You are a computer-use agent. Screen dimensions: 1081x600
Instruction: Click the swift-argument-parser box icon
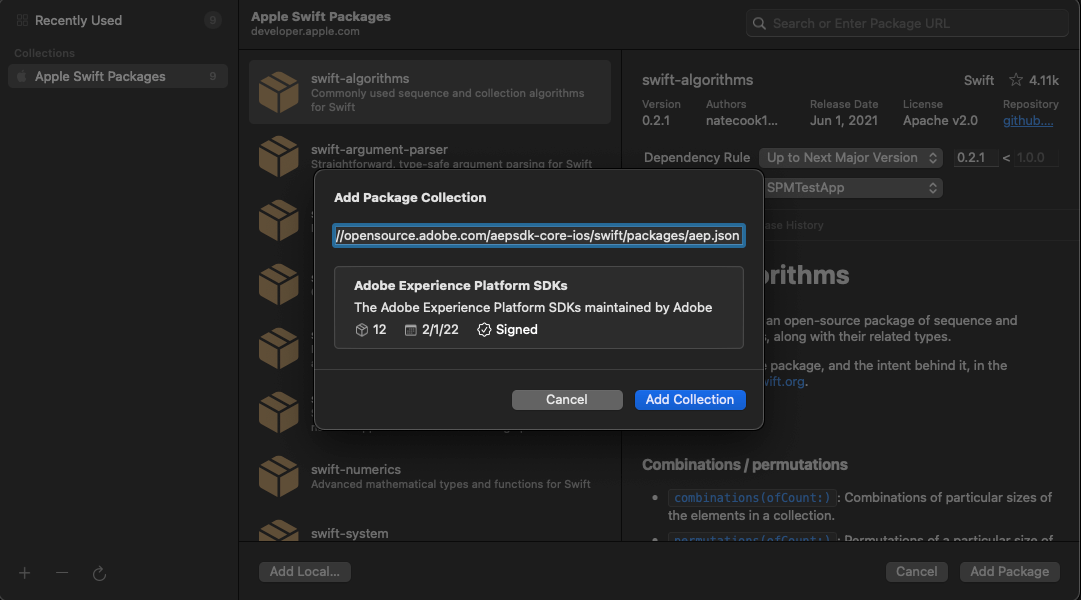pos(279,156)
